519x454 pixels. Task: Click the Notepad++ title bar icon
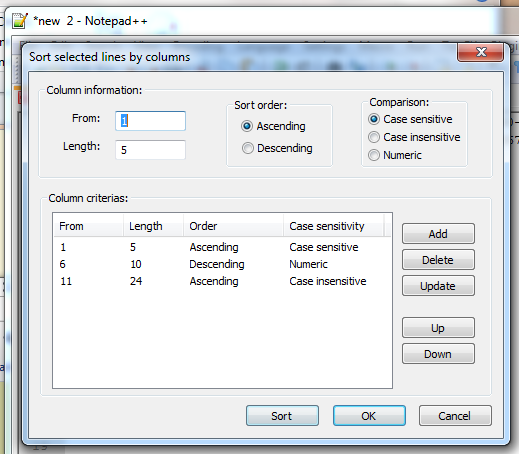(x=20, y=21)
